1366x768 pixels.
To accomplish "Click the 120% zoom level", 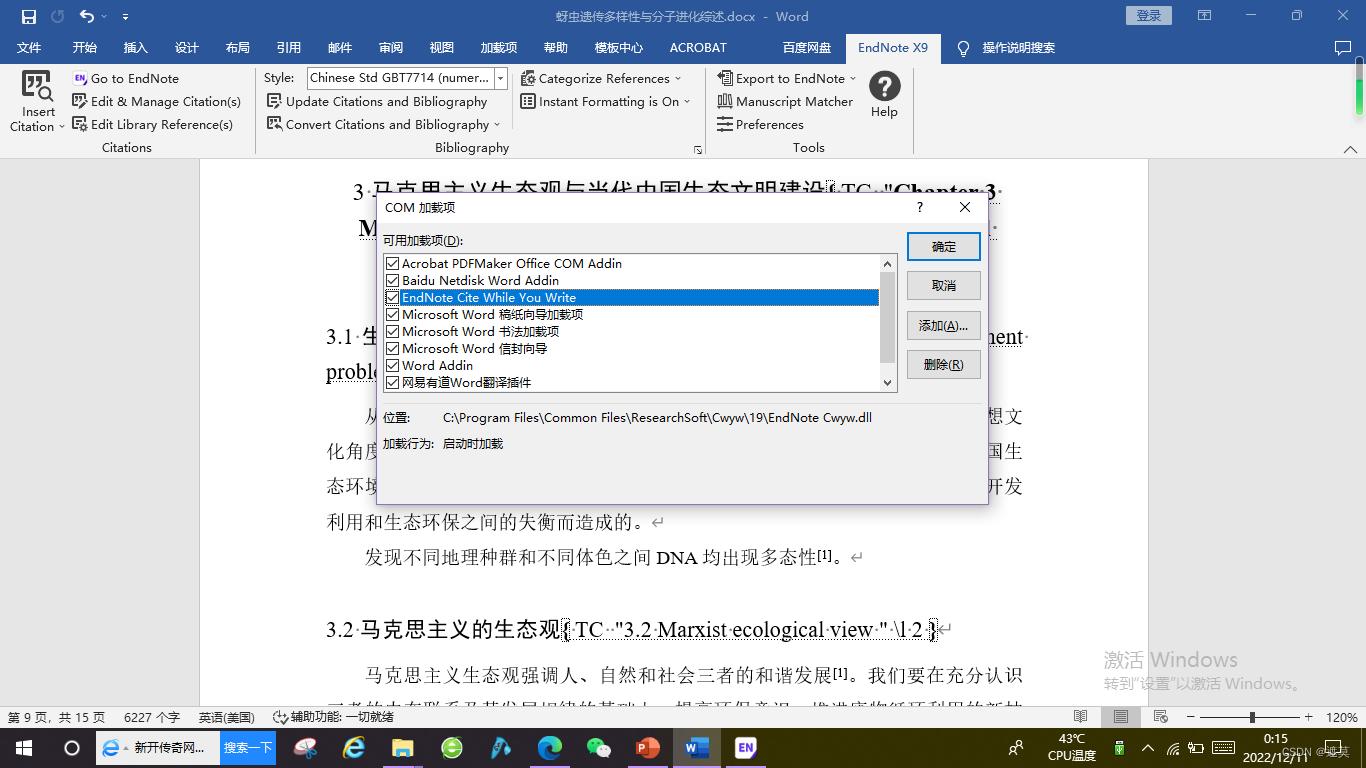I will [x=1341, y=717].
